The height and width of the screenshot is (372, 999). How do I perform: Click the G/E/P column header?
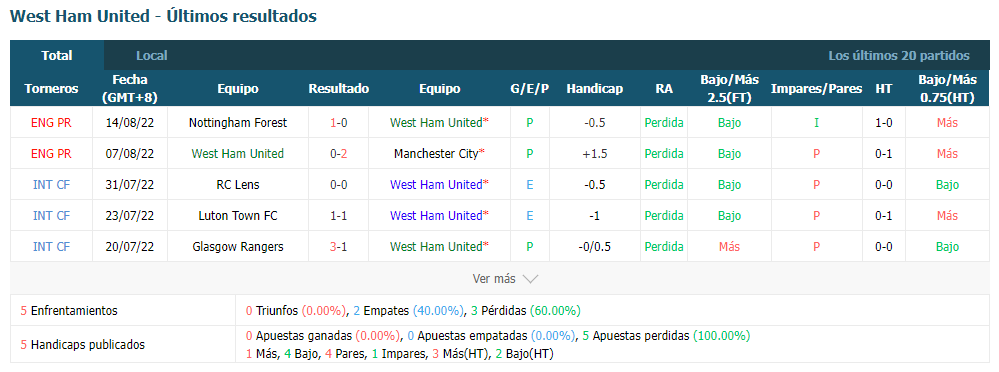pos(529,89)
